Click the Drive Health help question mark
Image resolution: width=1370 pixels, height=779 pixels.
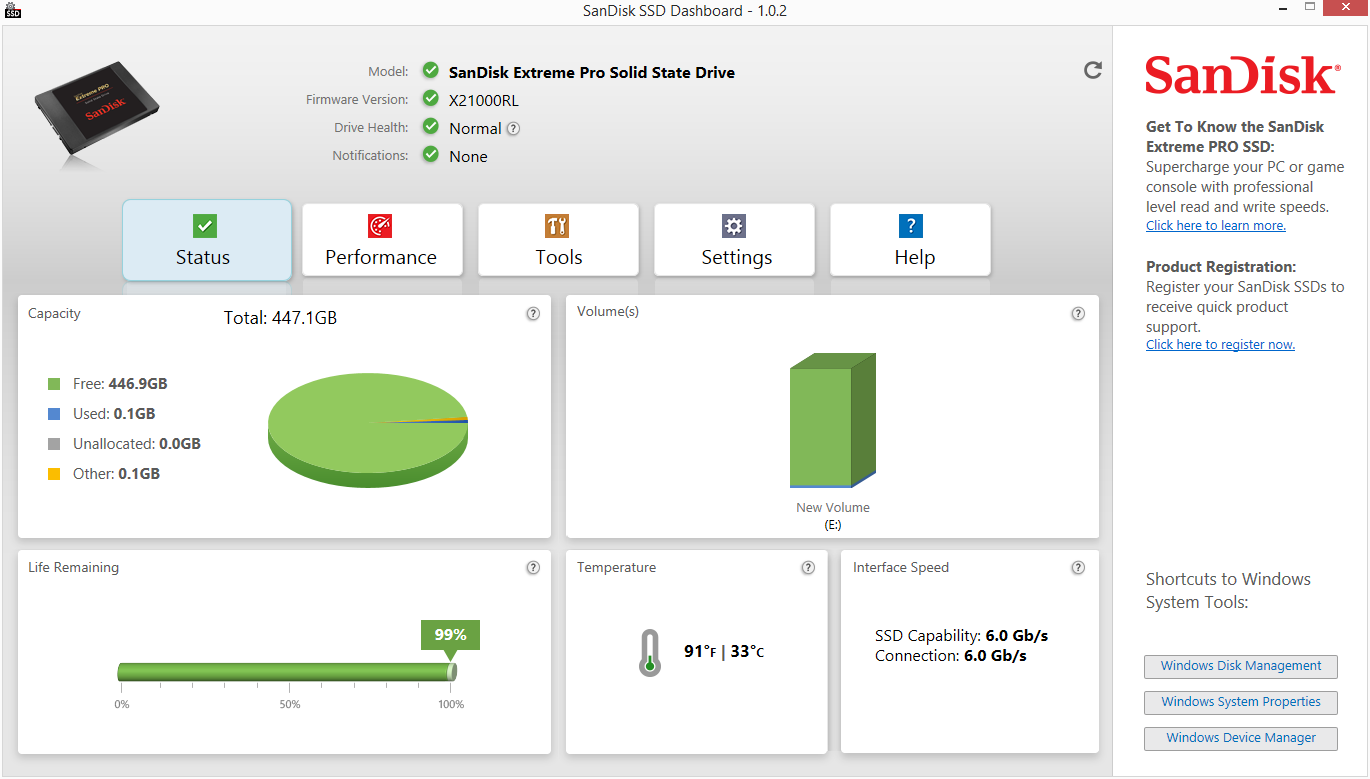(513, 128)
